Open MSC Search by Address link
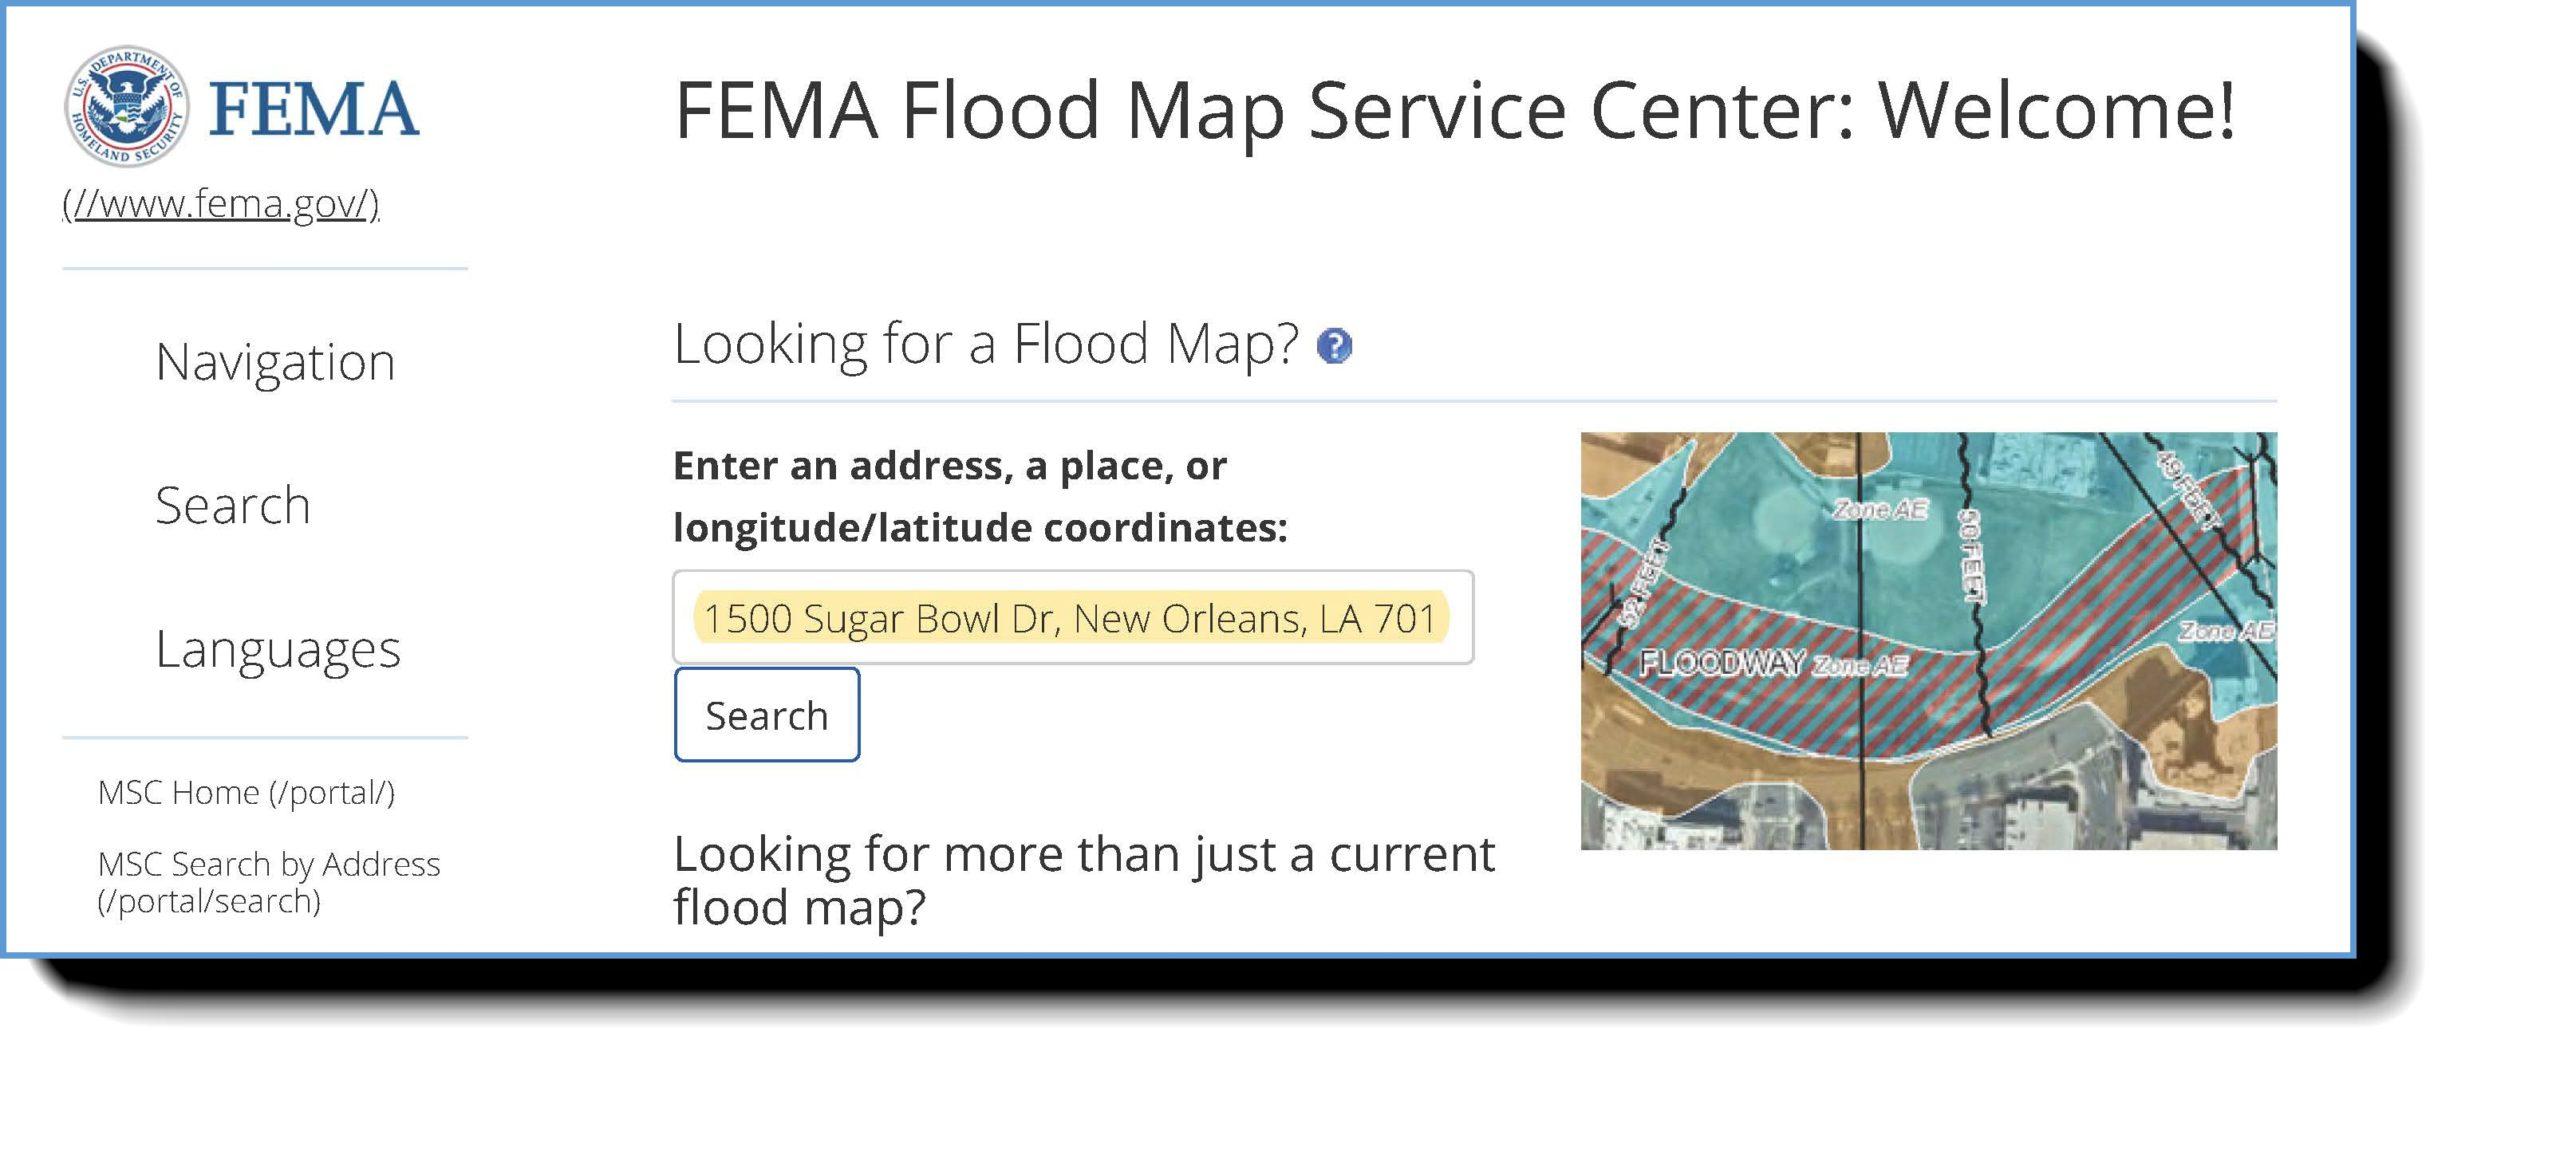The height and width of the screenshot is (1162, 2560). (269, 882)
